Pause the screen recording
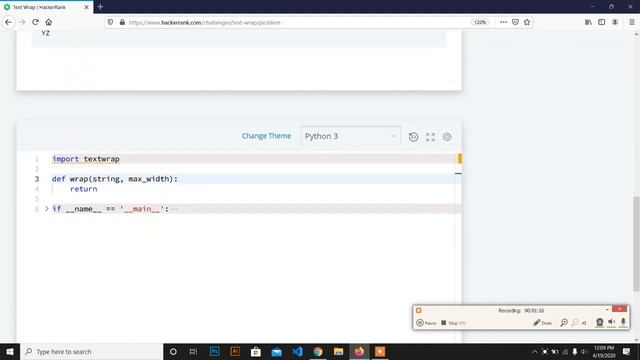This screenshot has width=640, height=360. [x=426, y=322]
